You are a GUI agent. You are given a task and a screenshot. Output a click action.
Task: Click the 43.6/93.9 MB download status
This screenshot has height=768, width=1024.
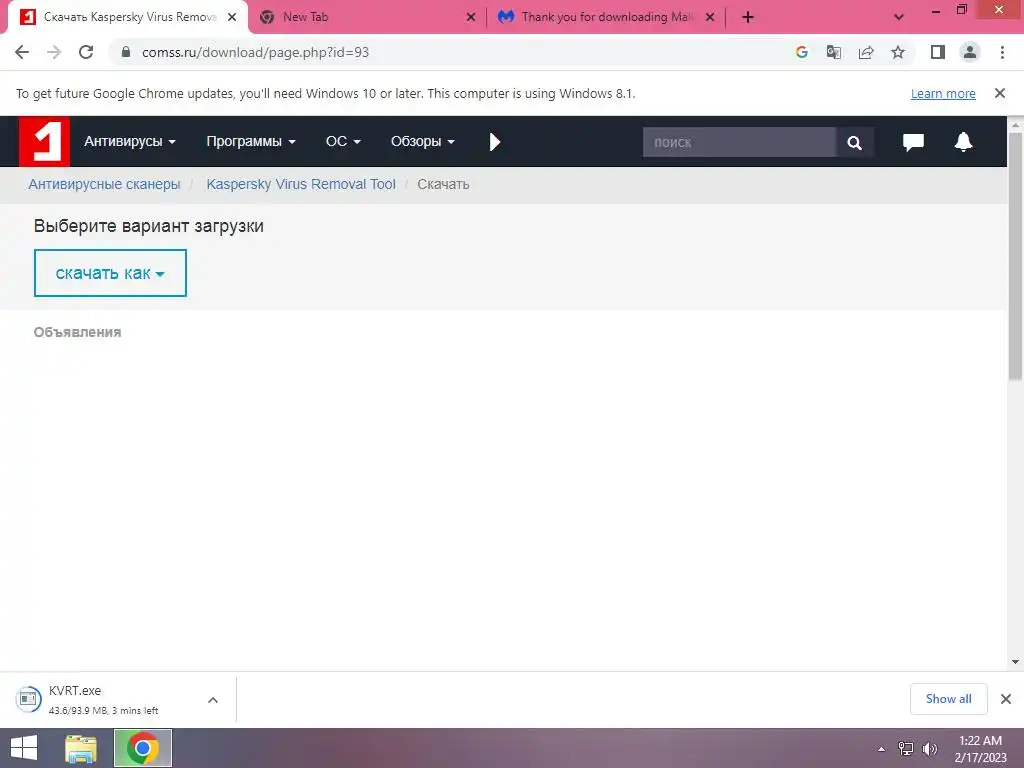[x=104, y=711]
